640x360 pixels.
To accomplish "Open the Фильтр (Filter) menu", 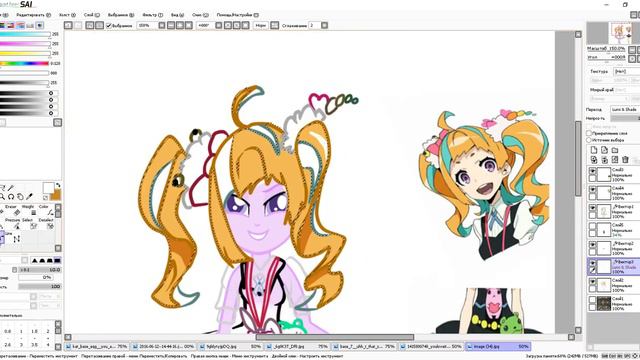I will 152,15.
